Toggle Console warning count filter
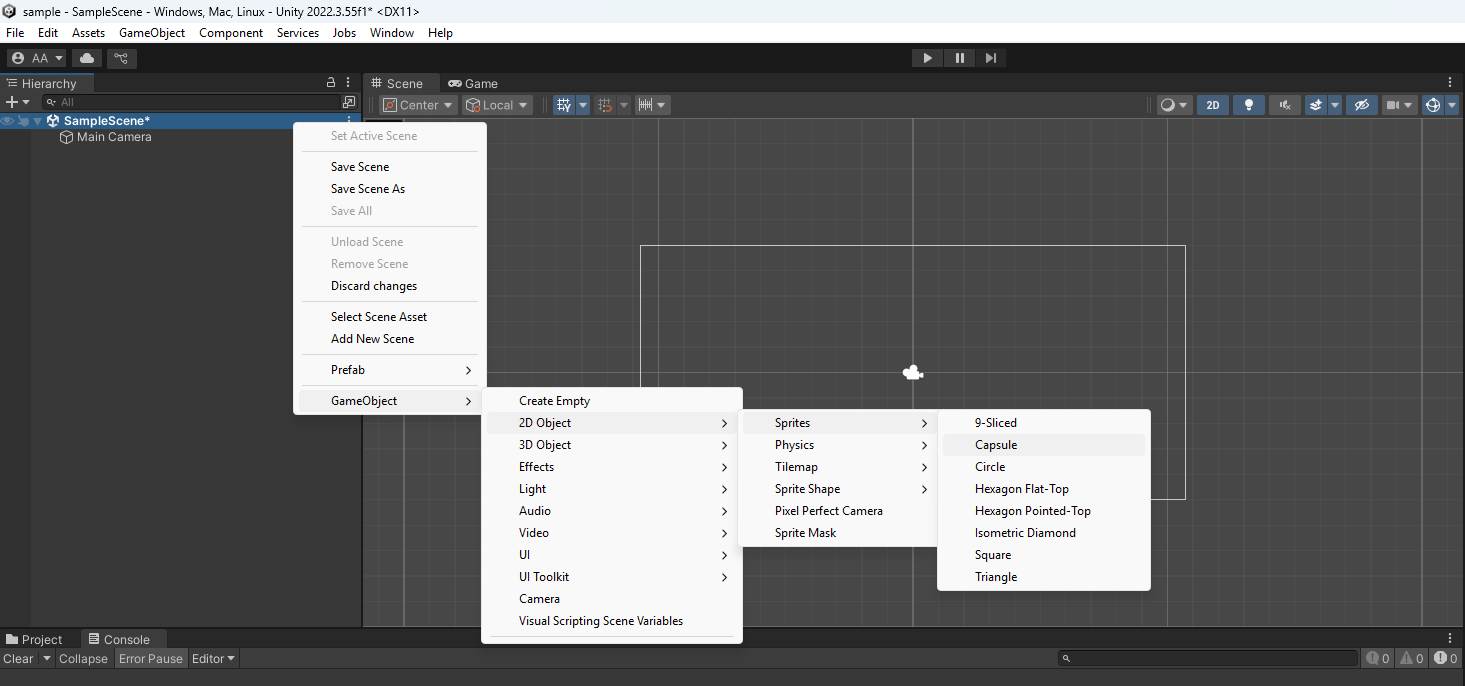This screenshot has height=686, width=1465. (1412, 658)
